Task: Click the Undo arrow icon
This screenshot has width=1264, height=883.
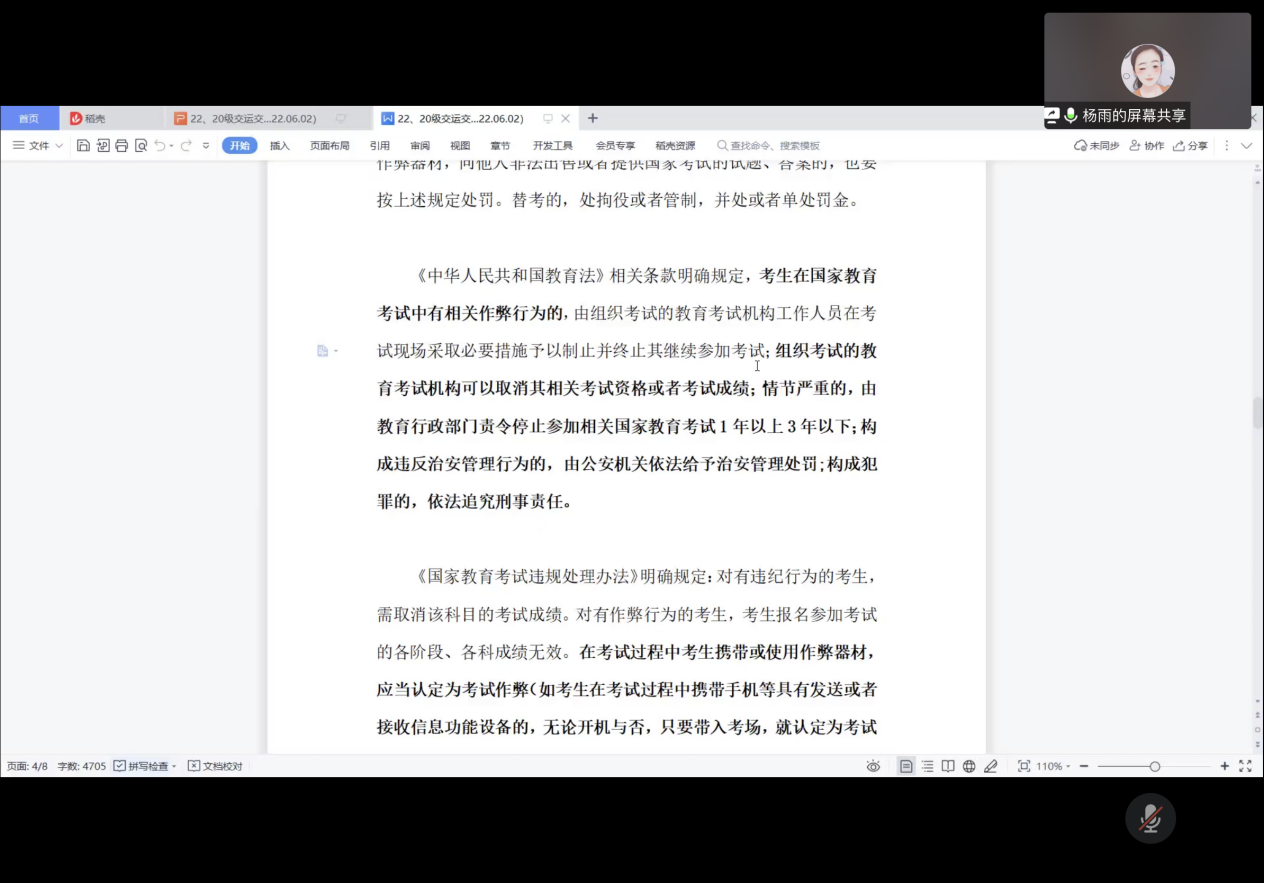Action: [160, 146]
